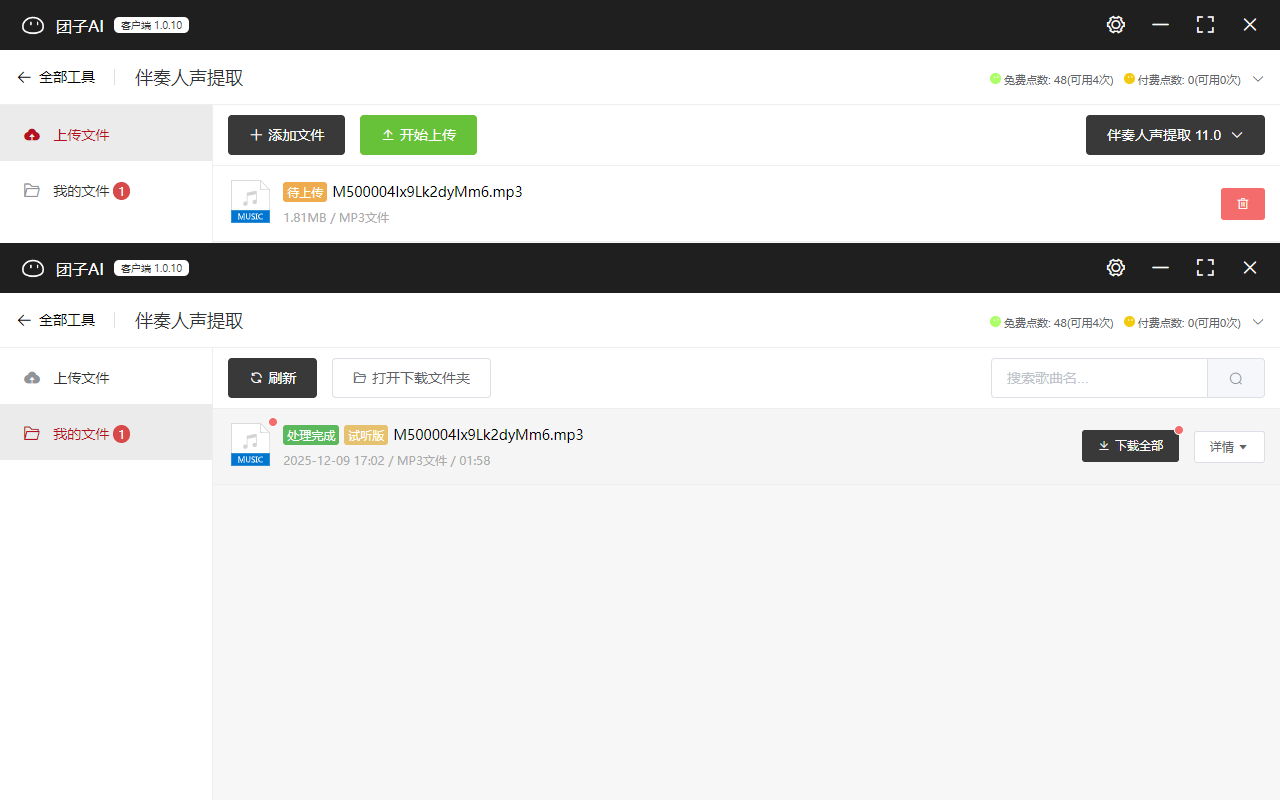This screenshot has height=800, width=1280.
Task: Click the magnifier search button beside the song search box
Action: 1235,378
